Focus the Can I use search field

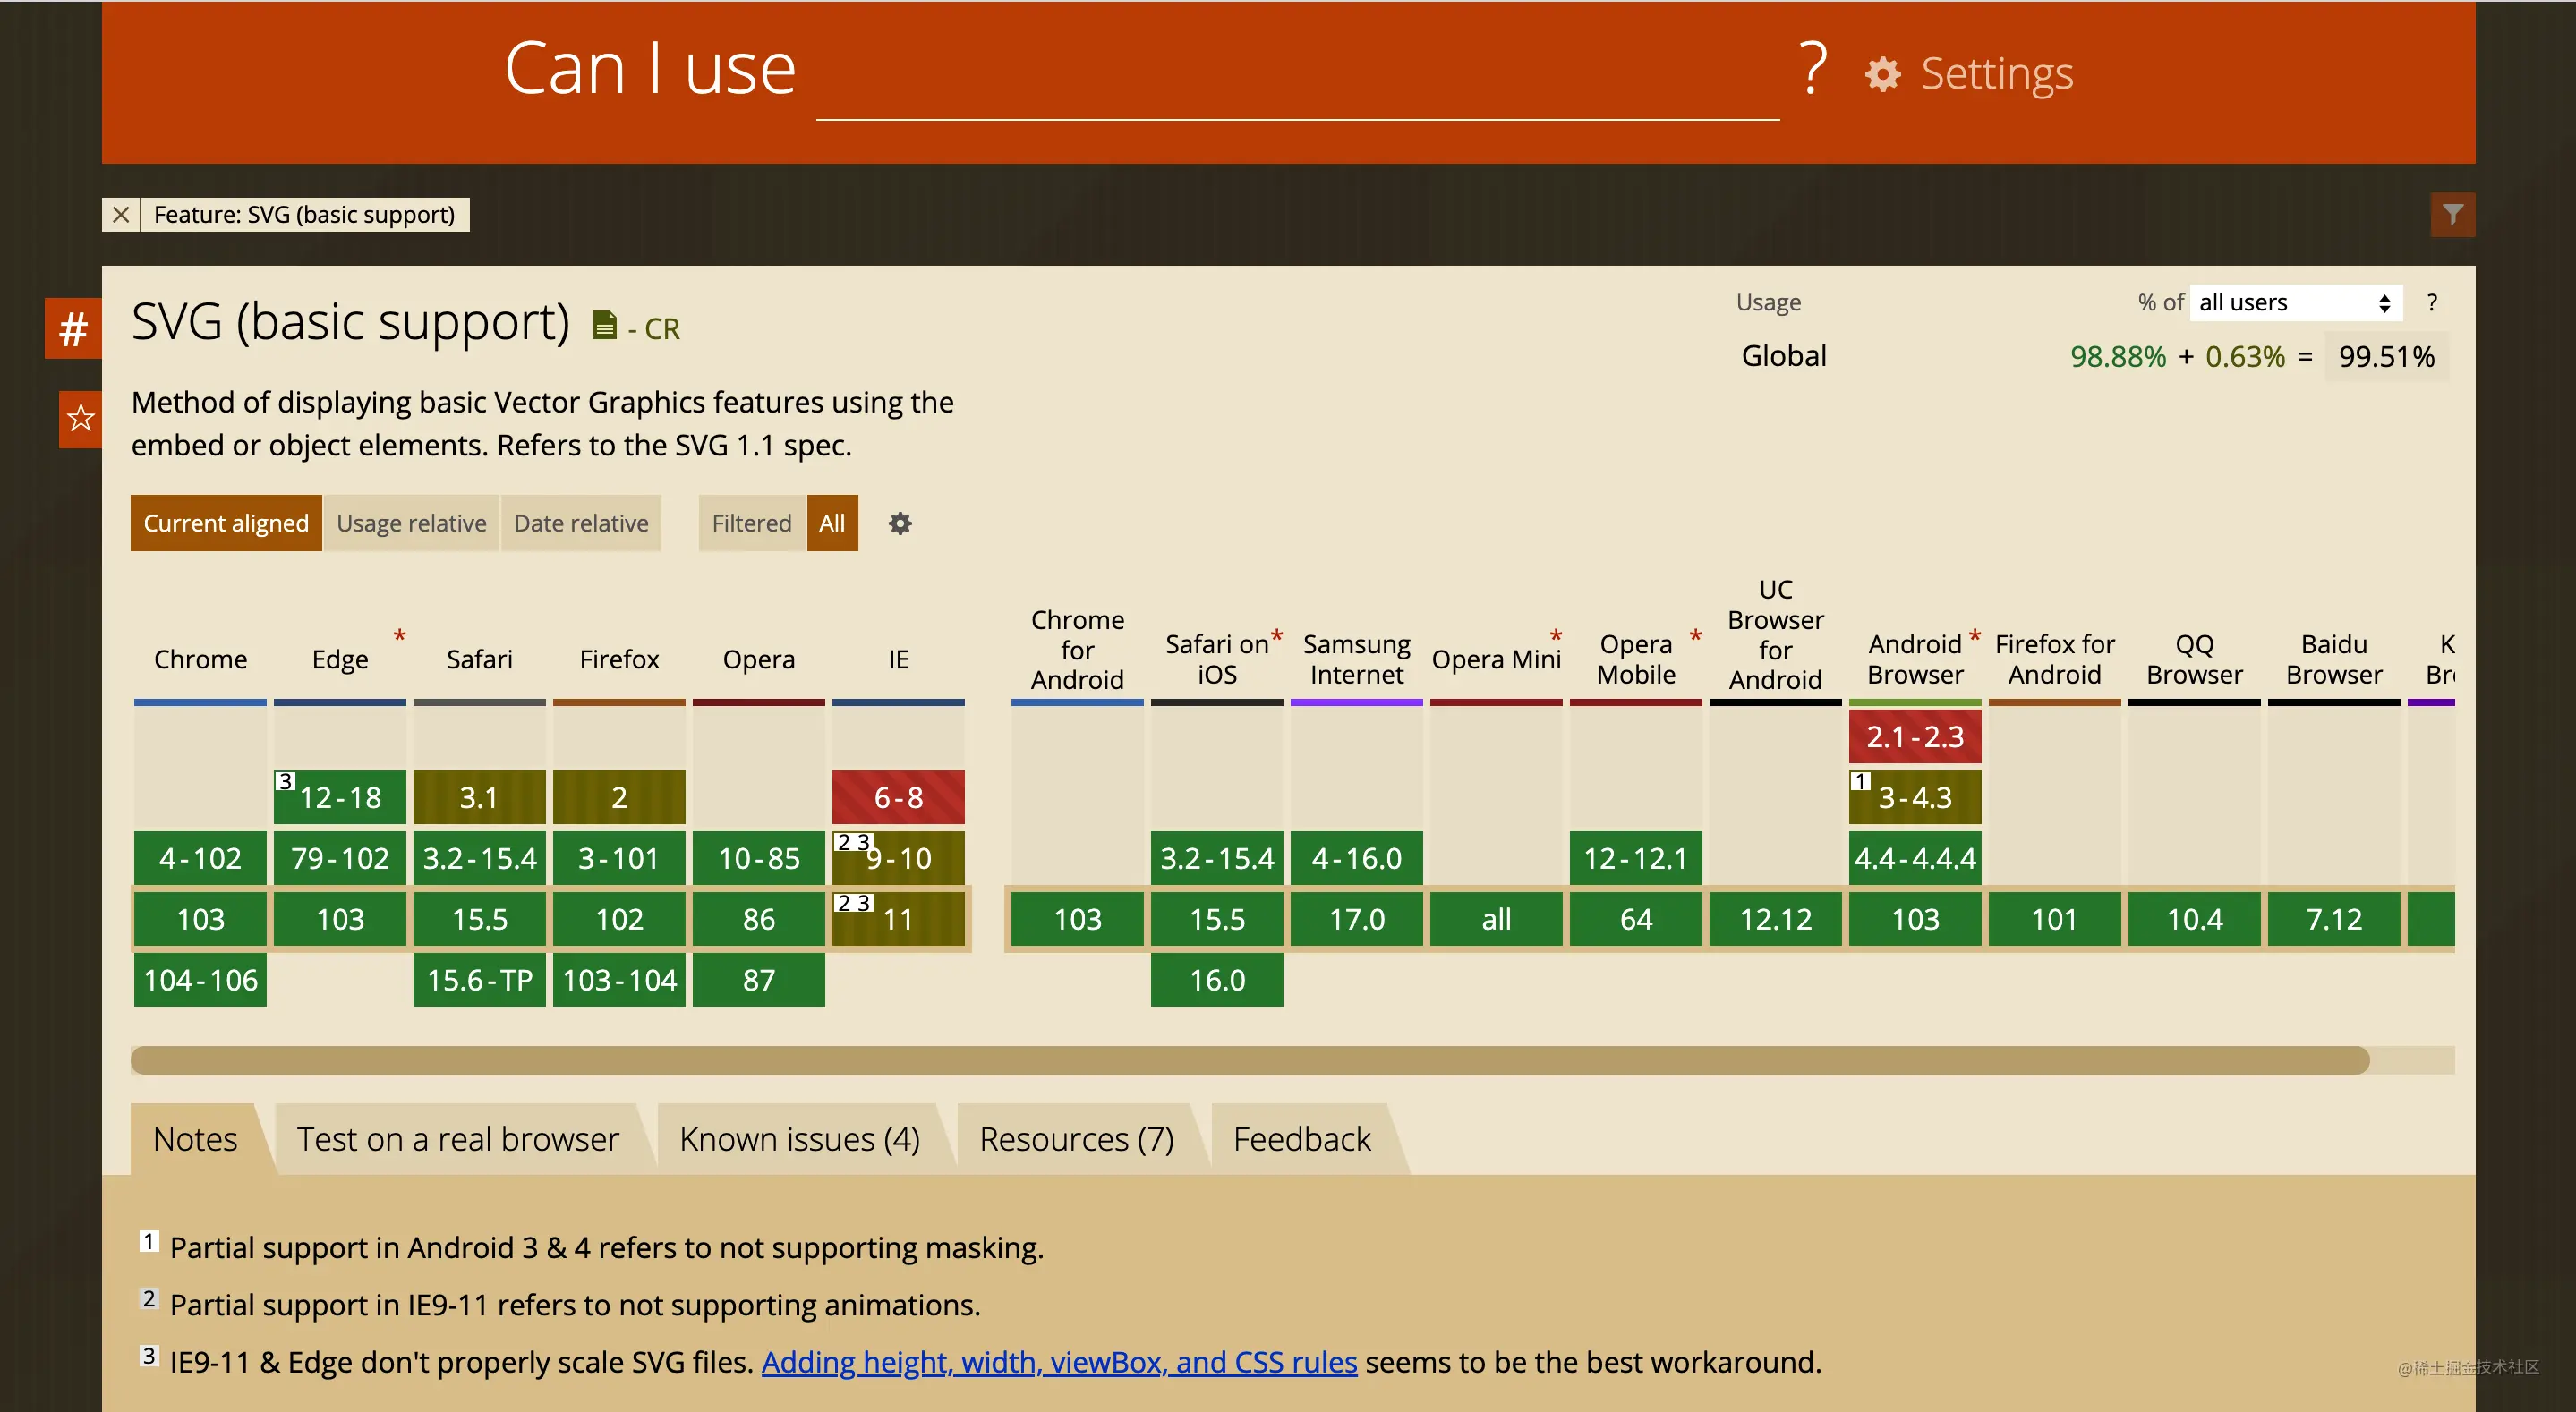coord(1297,75)
